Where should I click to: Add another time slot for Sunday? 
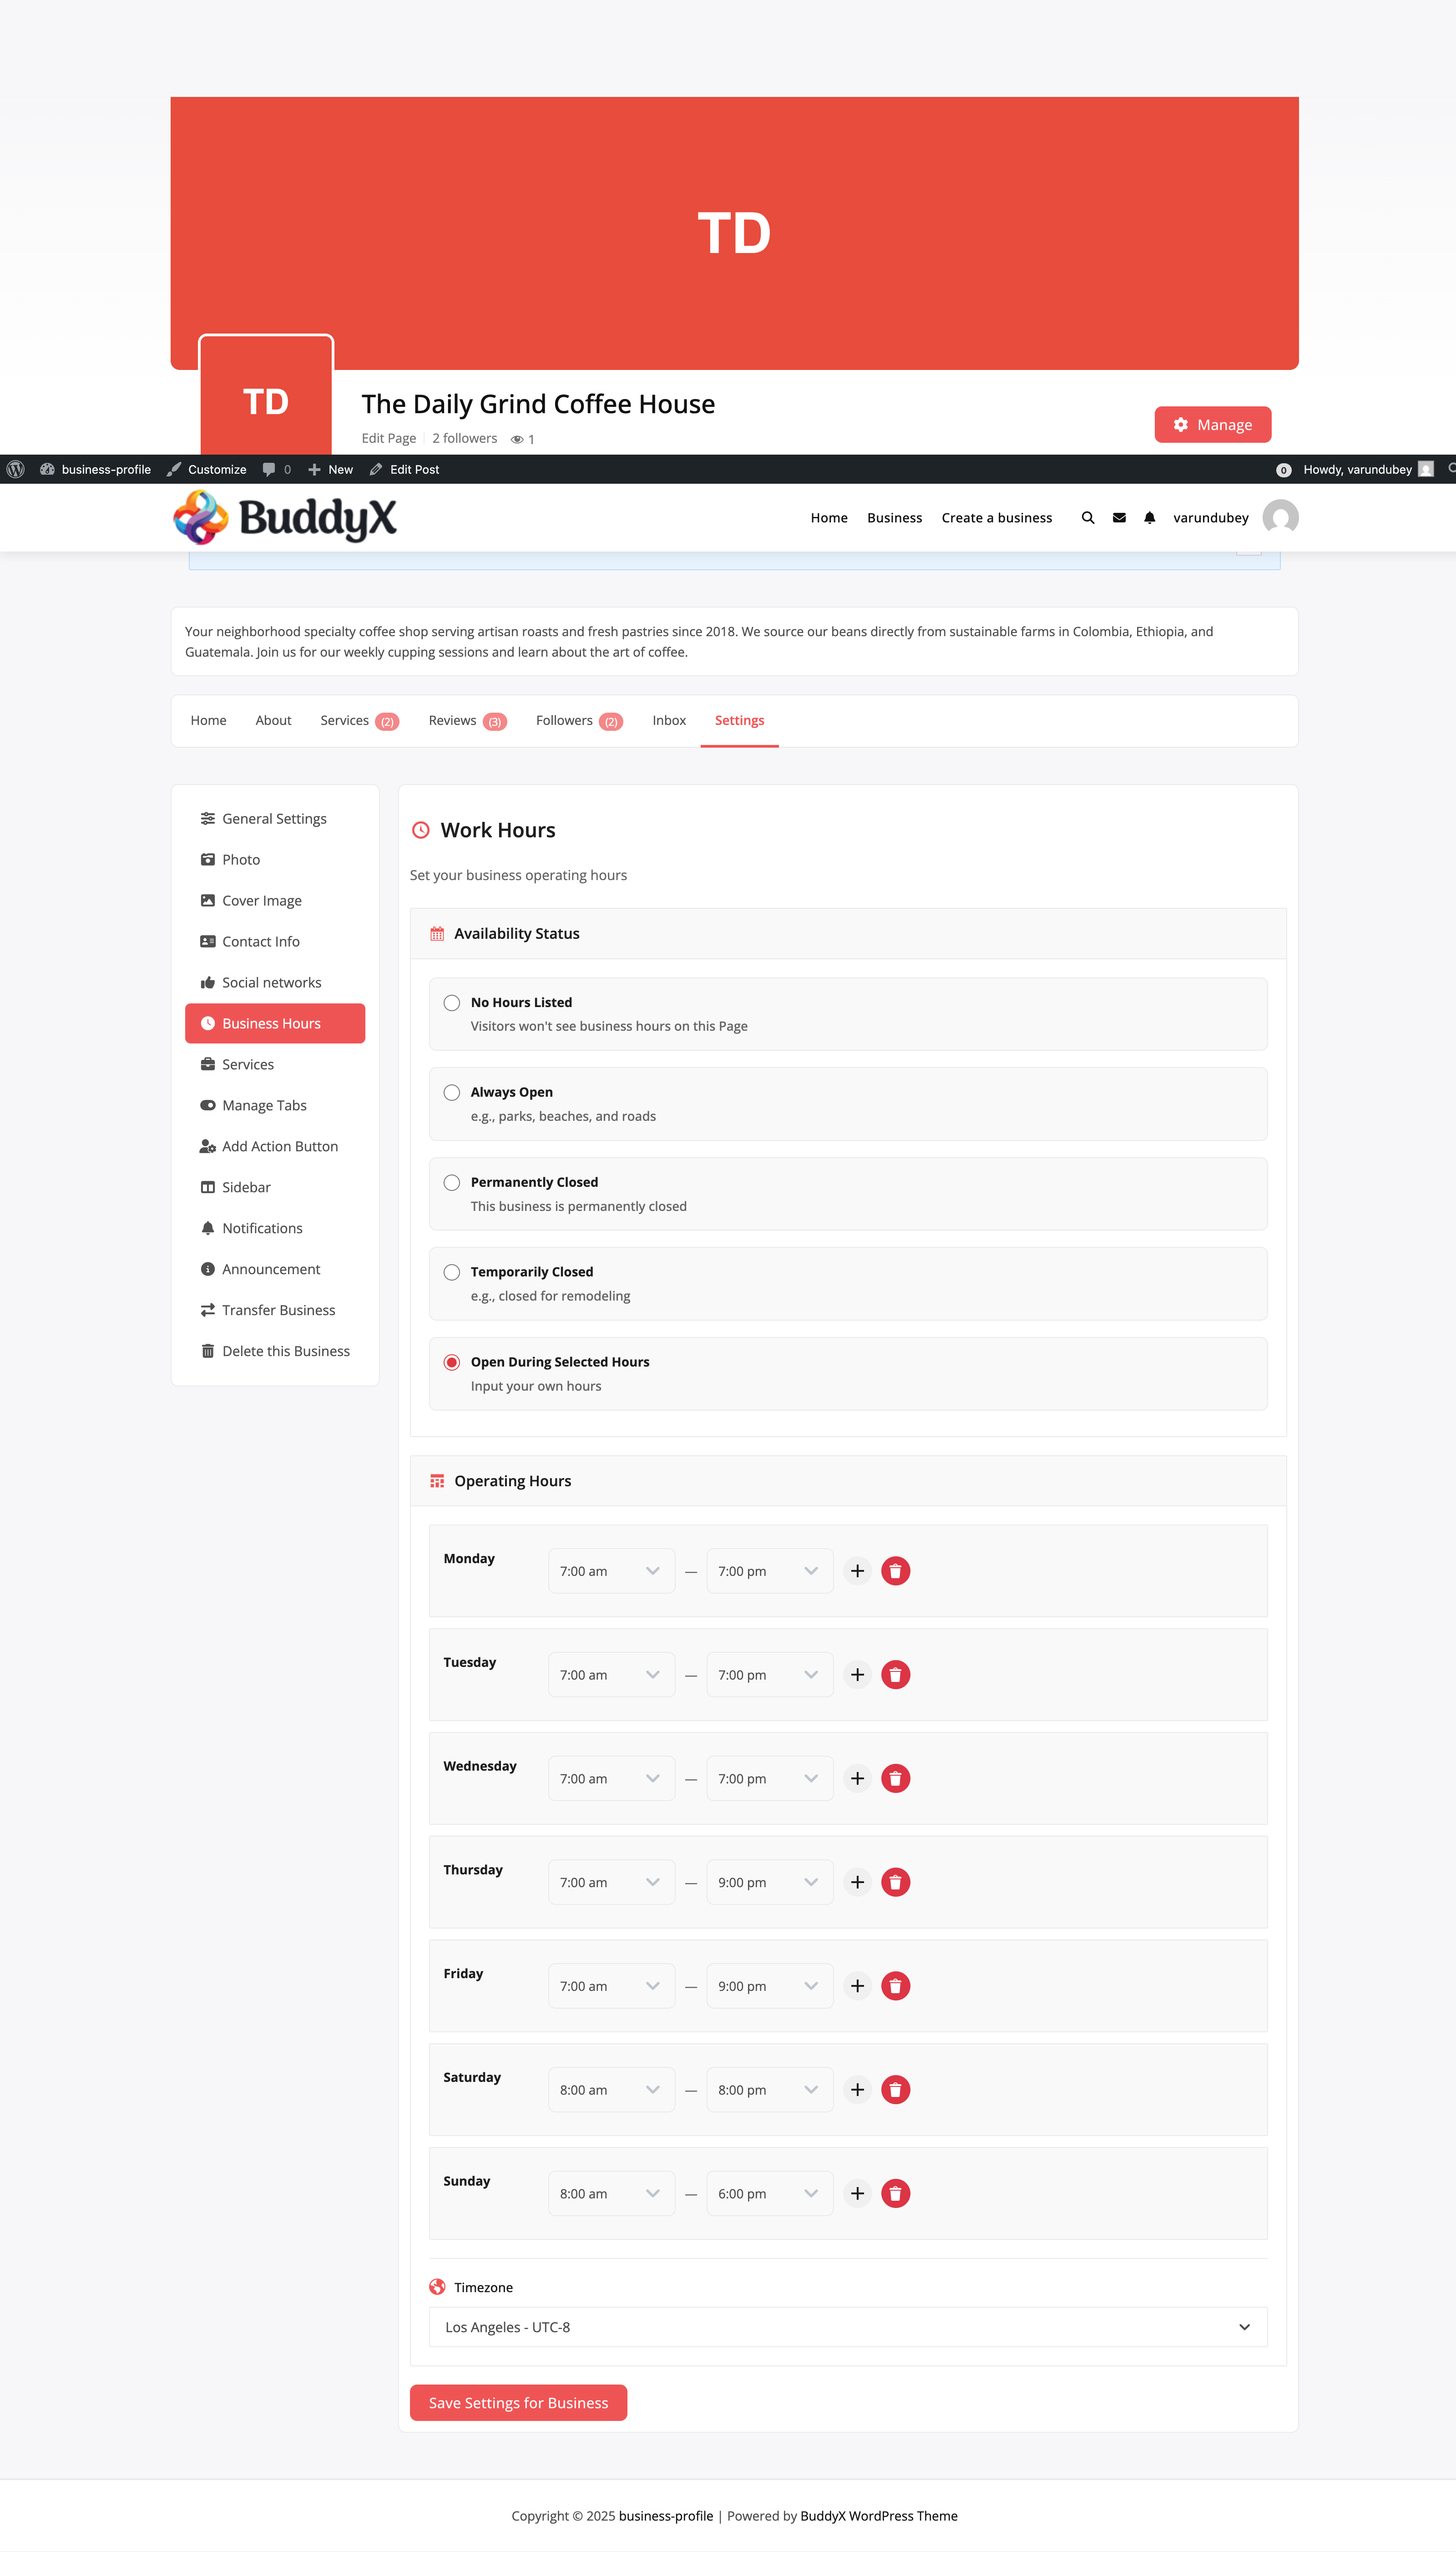(x=857, y=2193)
